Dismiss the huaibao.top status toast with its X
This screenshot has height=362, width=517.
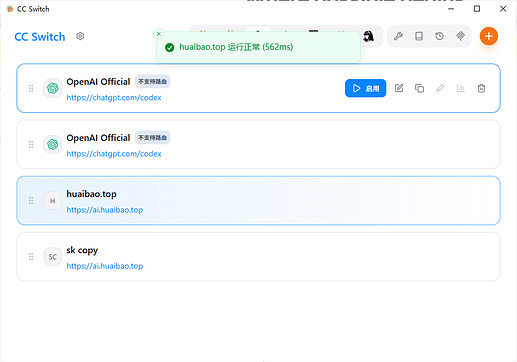159,34
